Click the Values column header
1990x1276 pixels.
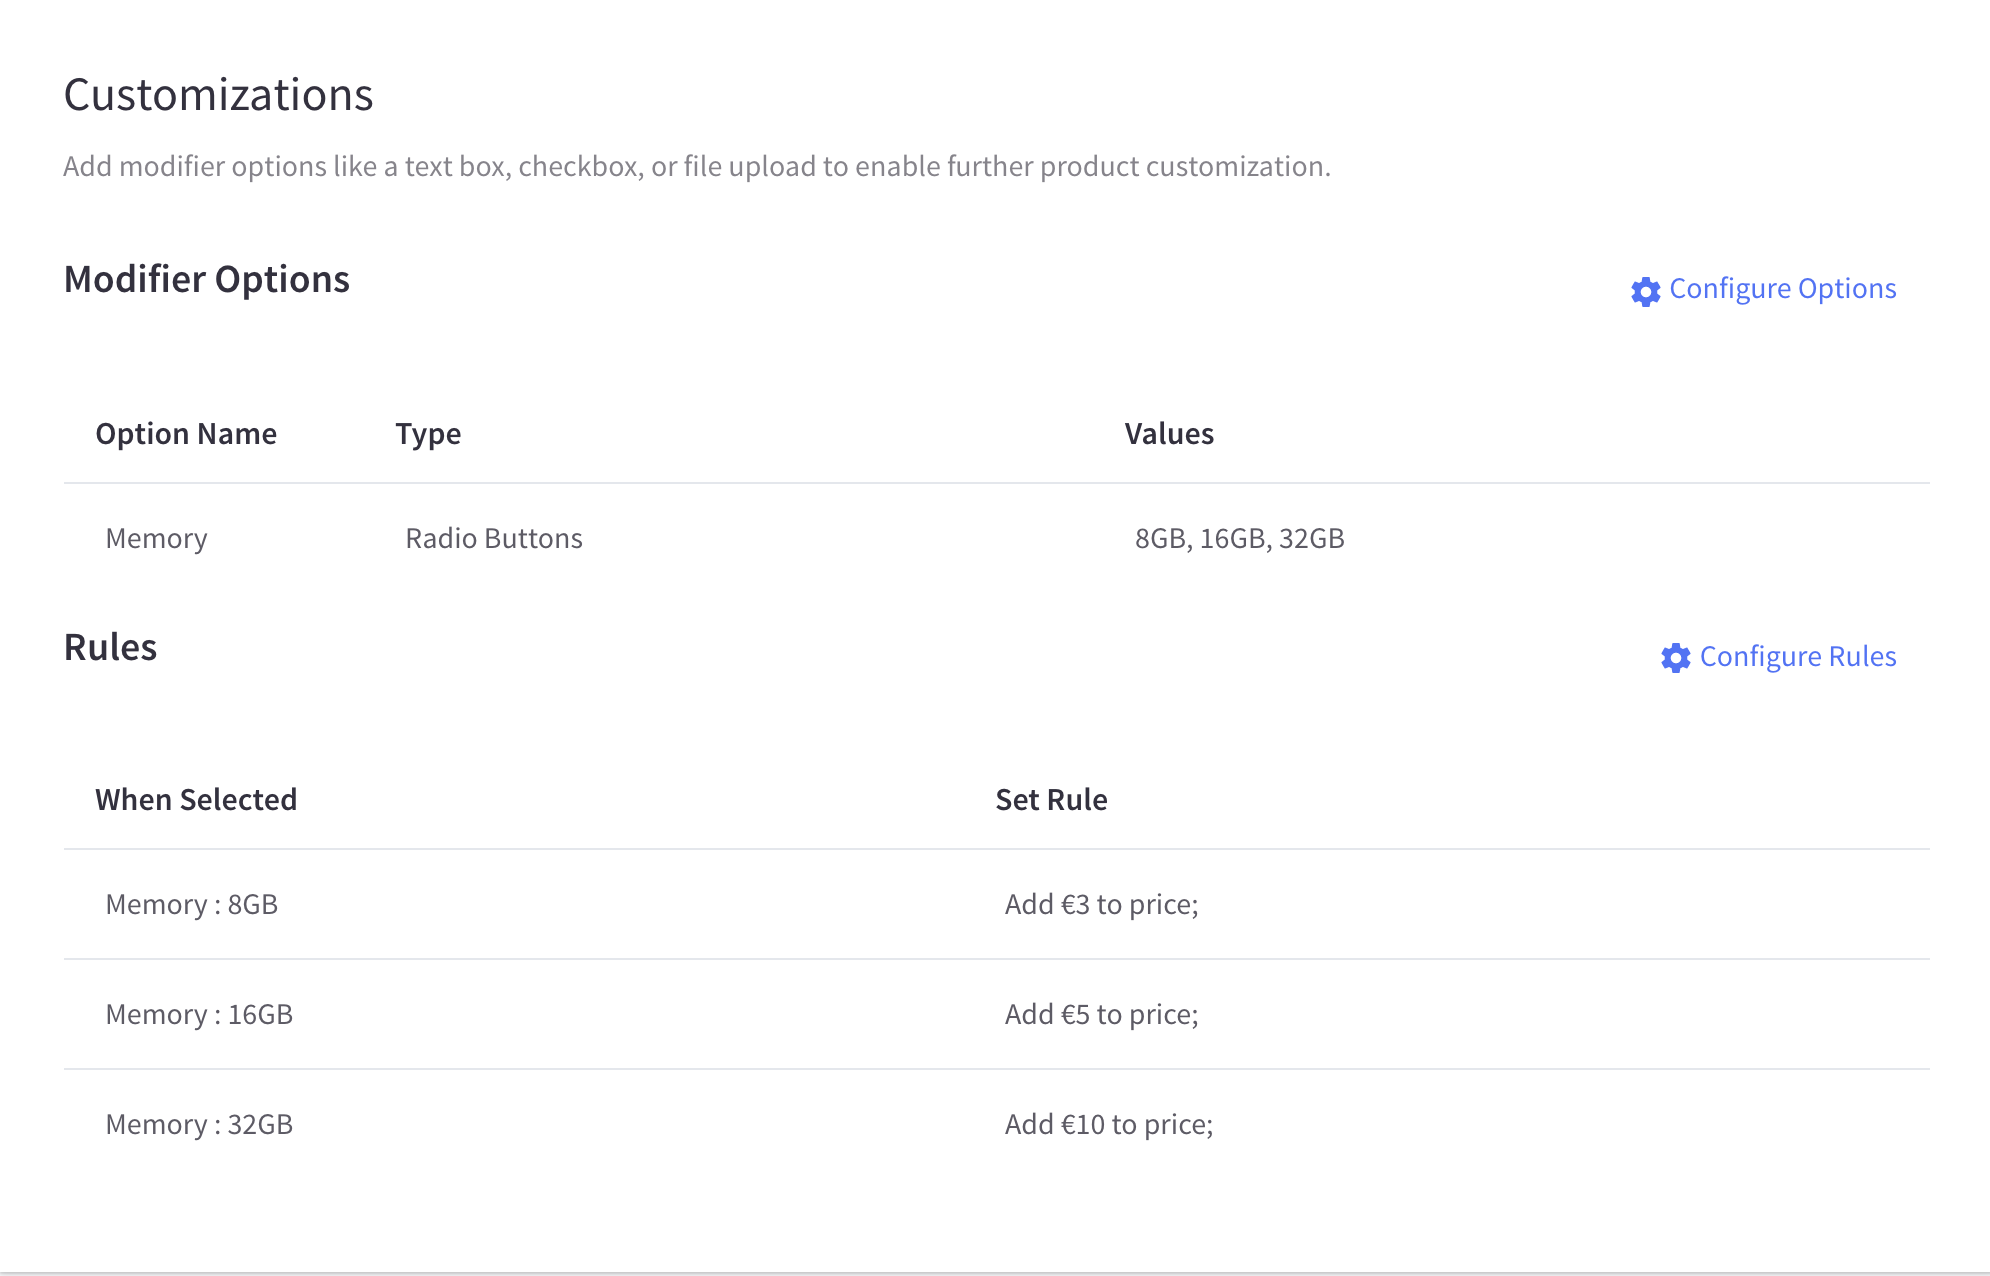1169,433
